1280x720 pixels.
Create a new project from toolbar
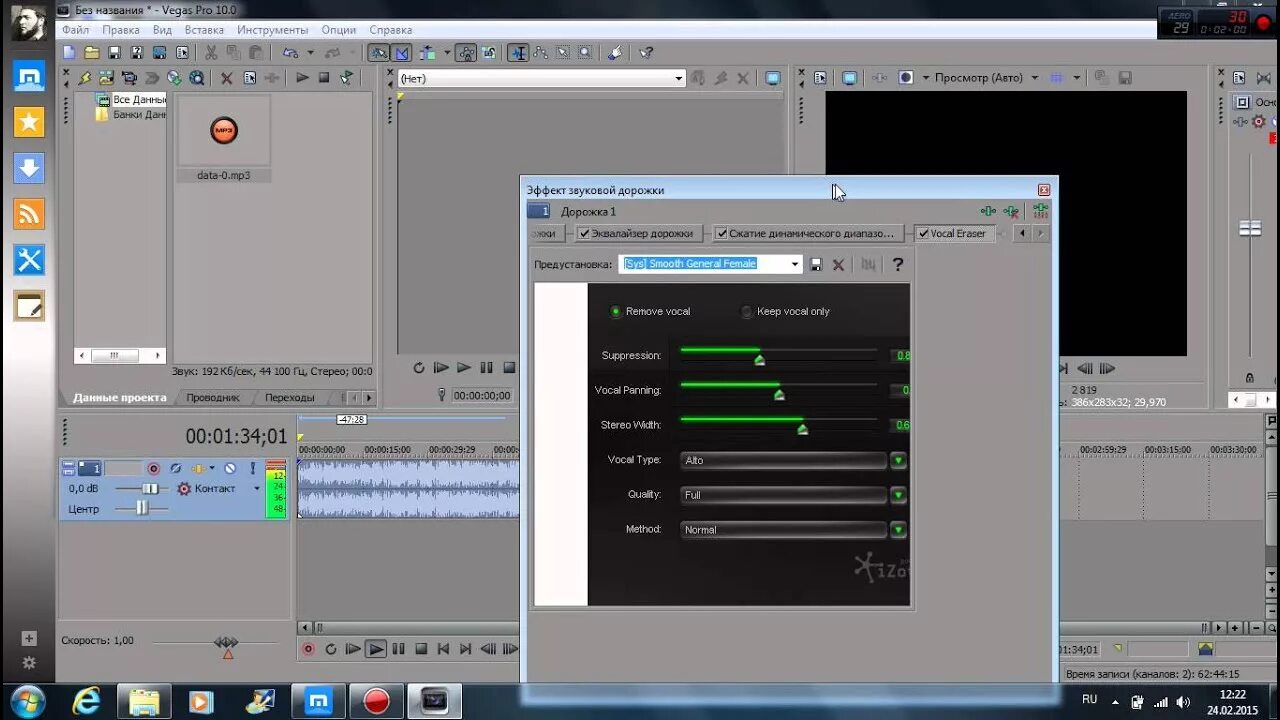click(x=69, y=53)
